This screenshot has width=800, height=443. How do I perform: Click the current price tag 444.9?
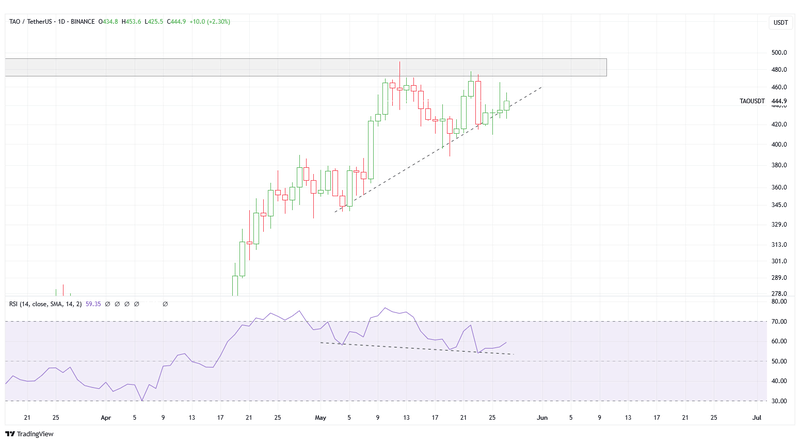(x=779, y=101)
